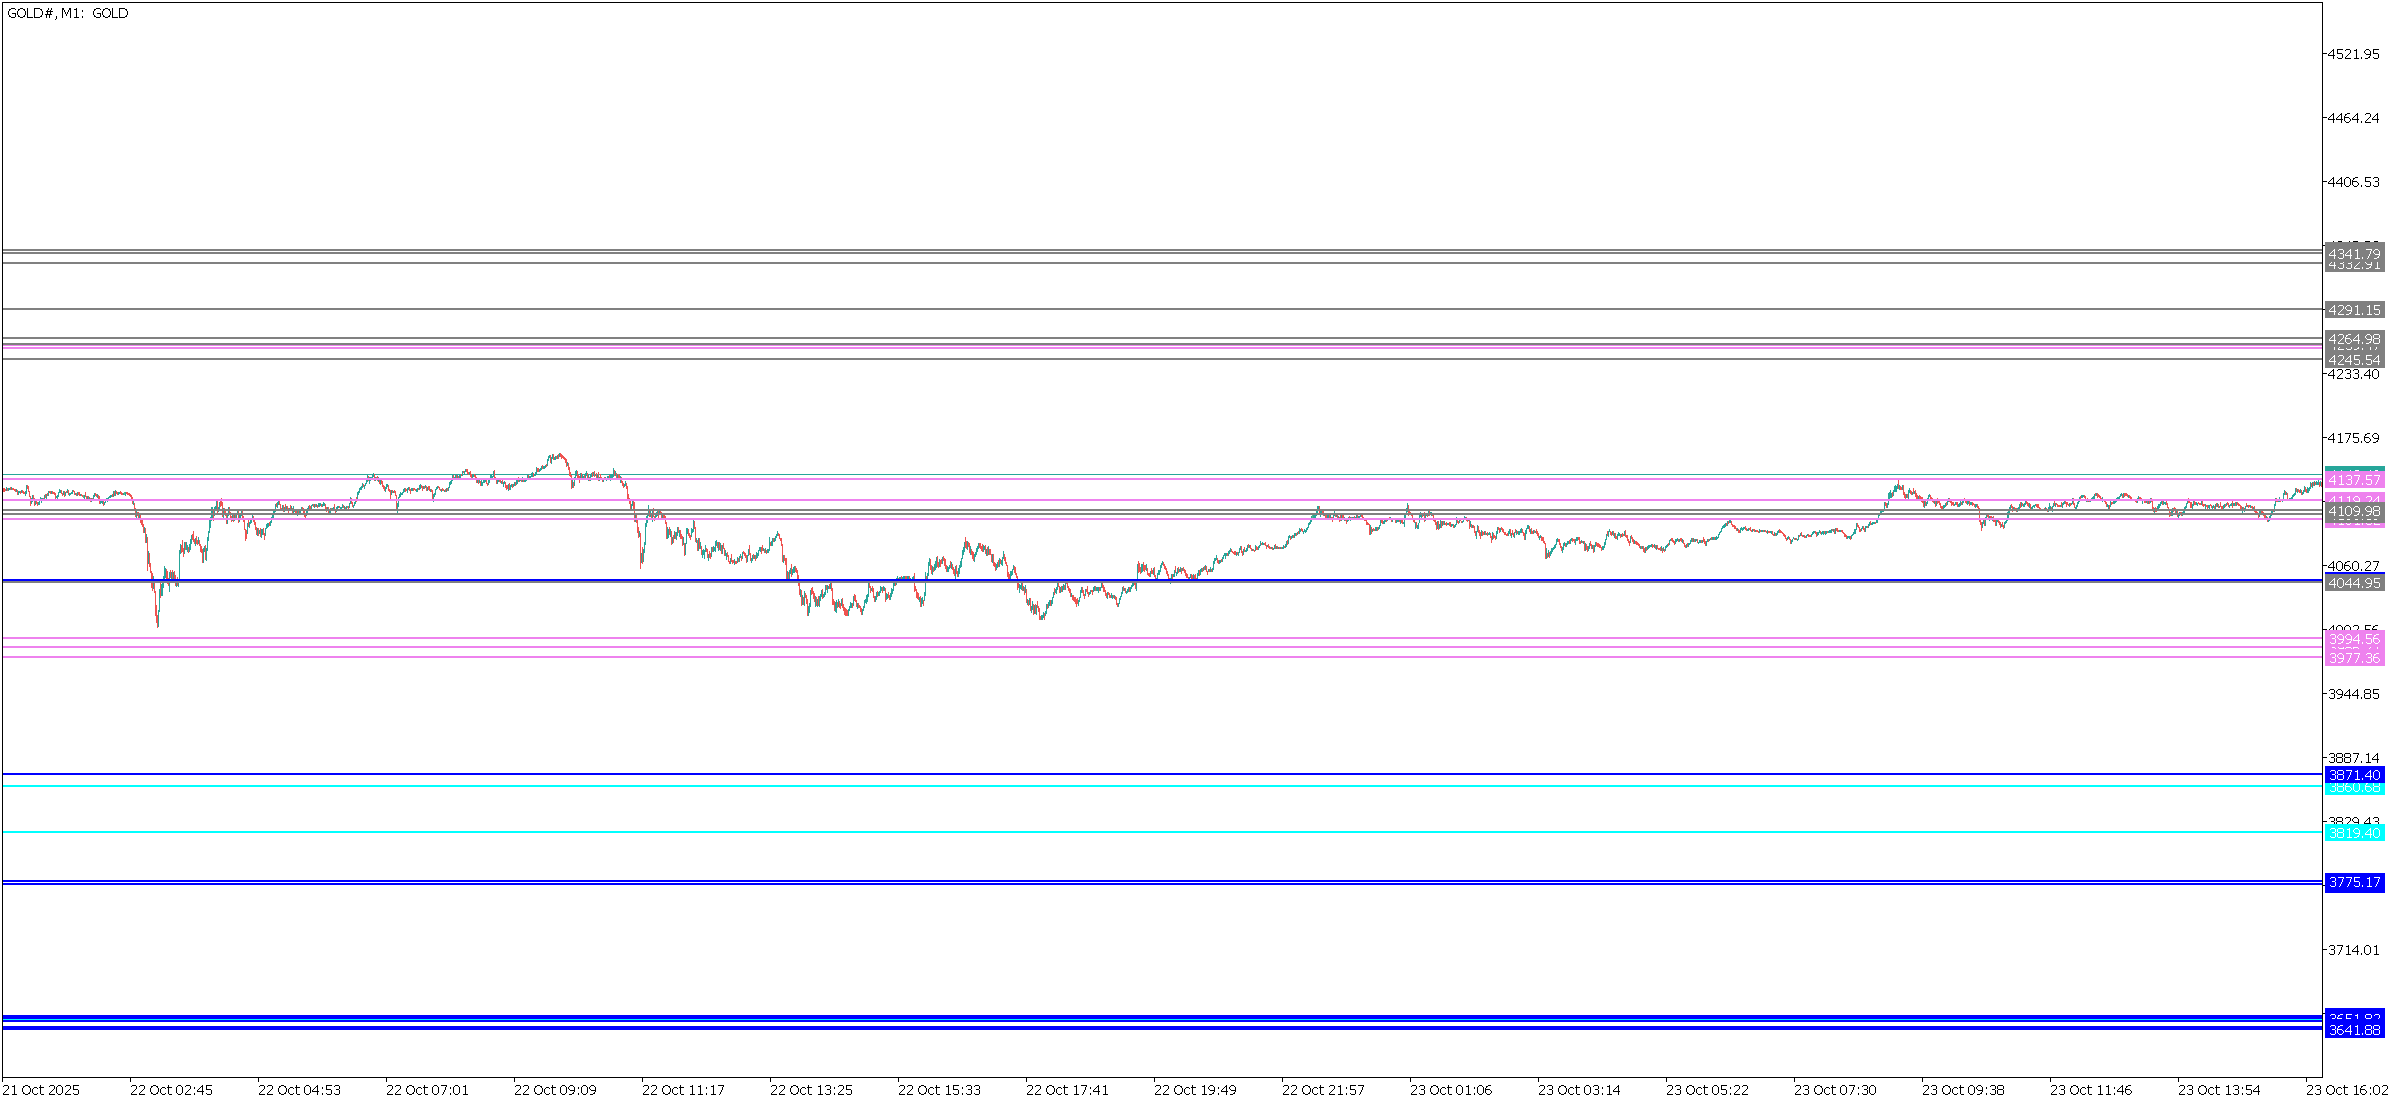The height and width of the screenshot is (1104, 2400).
Task: Click the 22 Oct 09:09 time label
Action: 555,1090
